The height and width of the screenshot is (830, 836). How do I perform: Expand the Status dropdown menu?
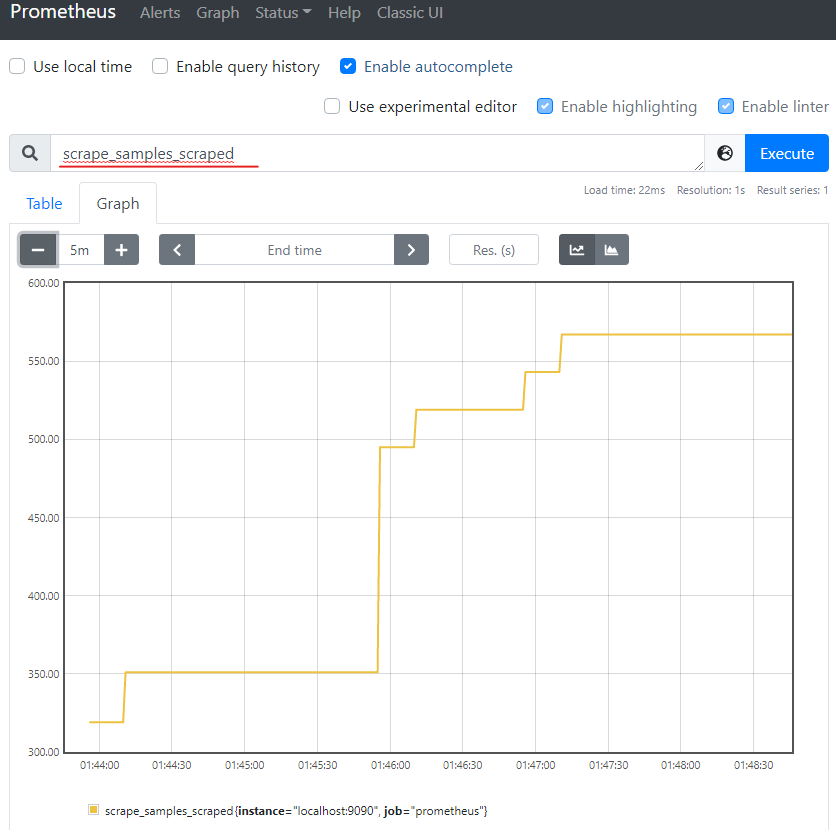coord(283,13)
